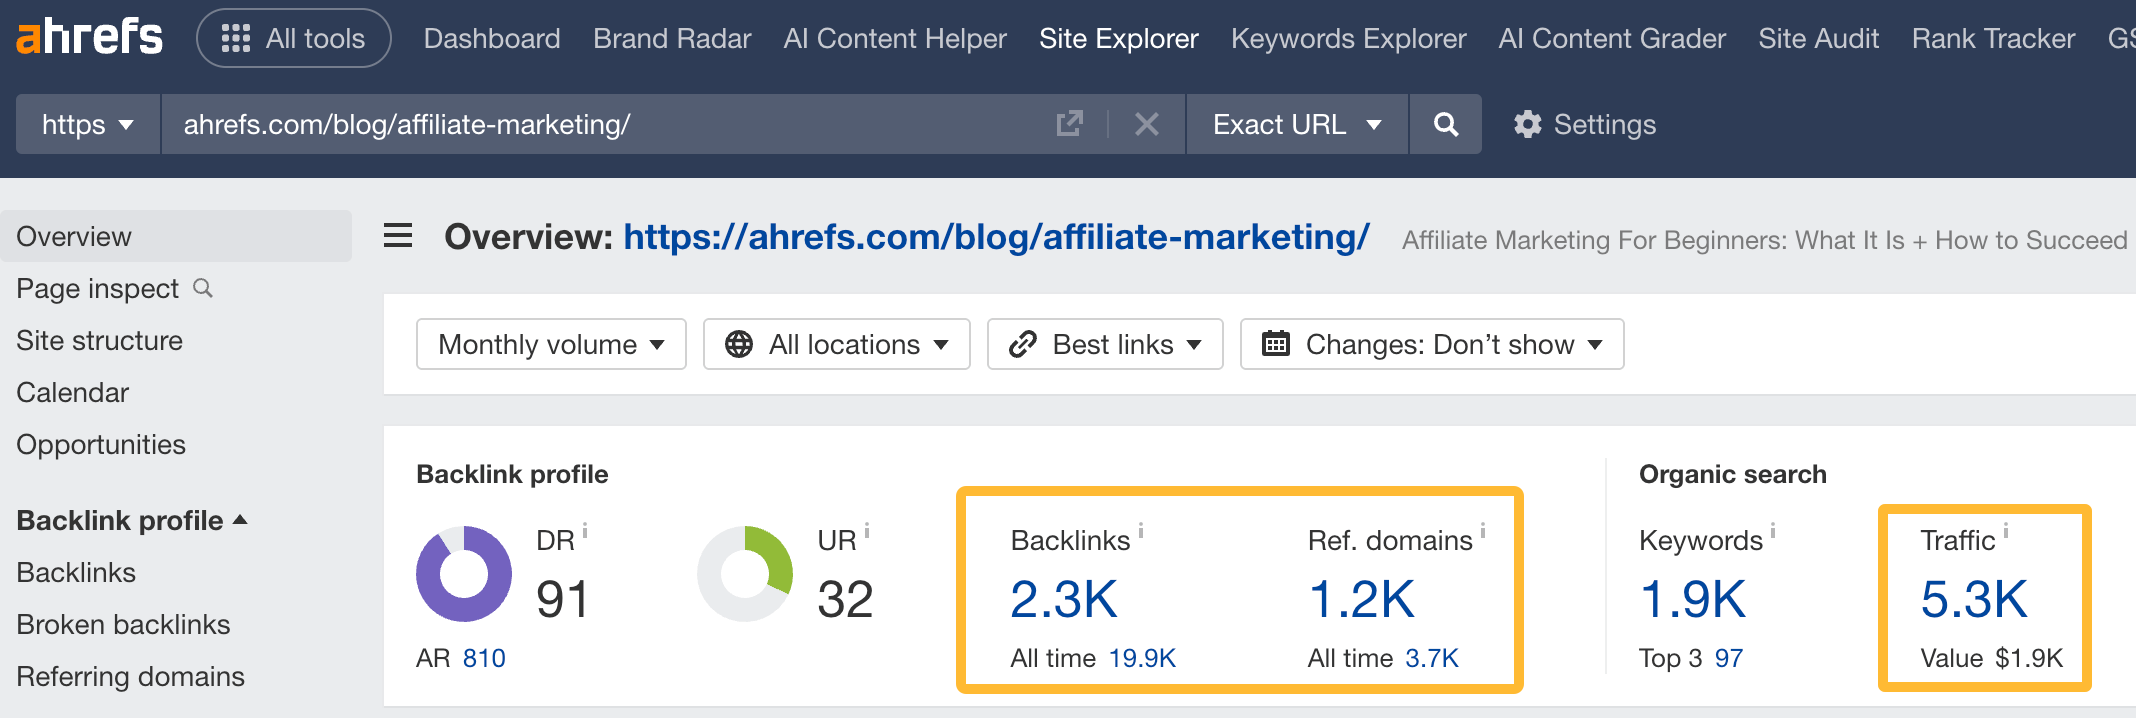This screenshot has width=2136, height=718.
Task: Open AI Content Grader
Action: coord(1612,38)
